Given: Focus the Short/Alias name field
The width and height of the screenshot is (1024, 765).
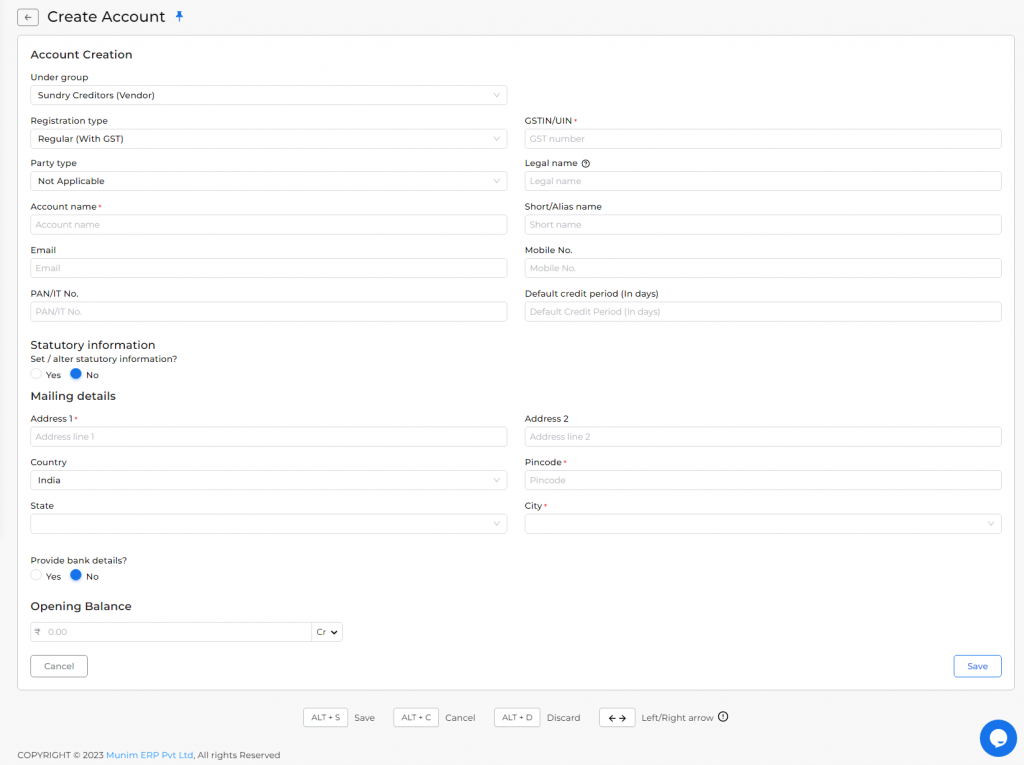Looking at the screenshot, I should (x=763, y=225).
